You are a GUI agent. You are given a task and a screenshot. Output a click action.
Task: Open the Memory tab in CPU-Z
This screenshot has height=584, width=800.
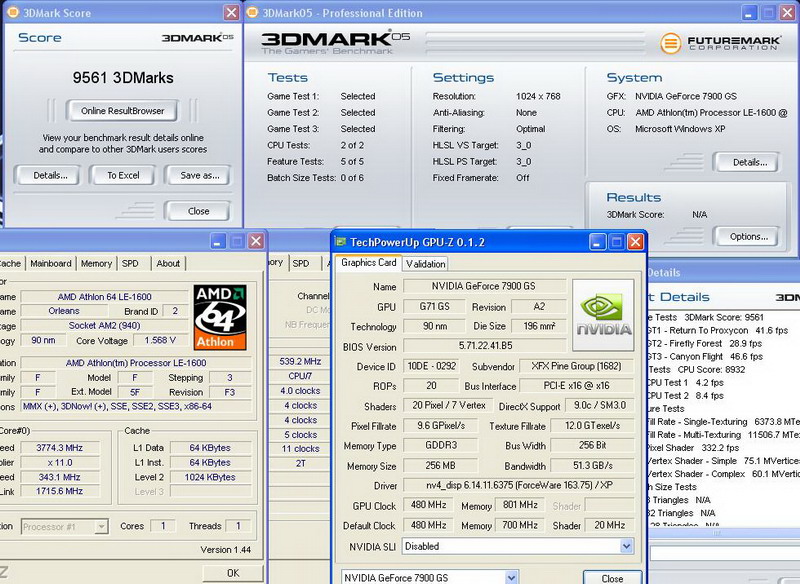point(96,264)
